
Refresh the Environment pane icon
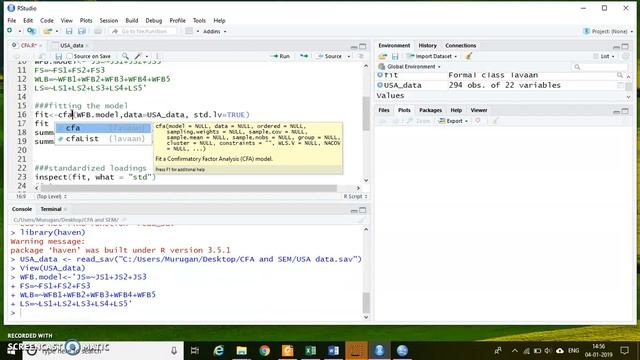click(625, 56)
